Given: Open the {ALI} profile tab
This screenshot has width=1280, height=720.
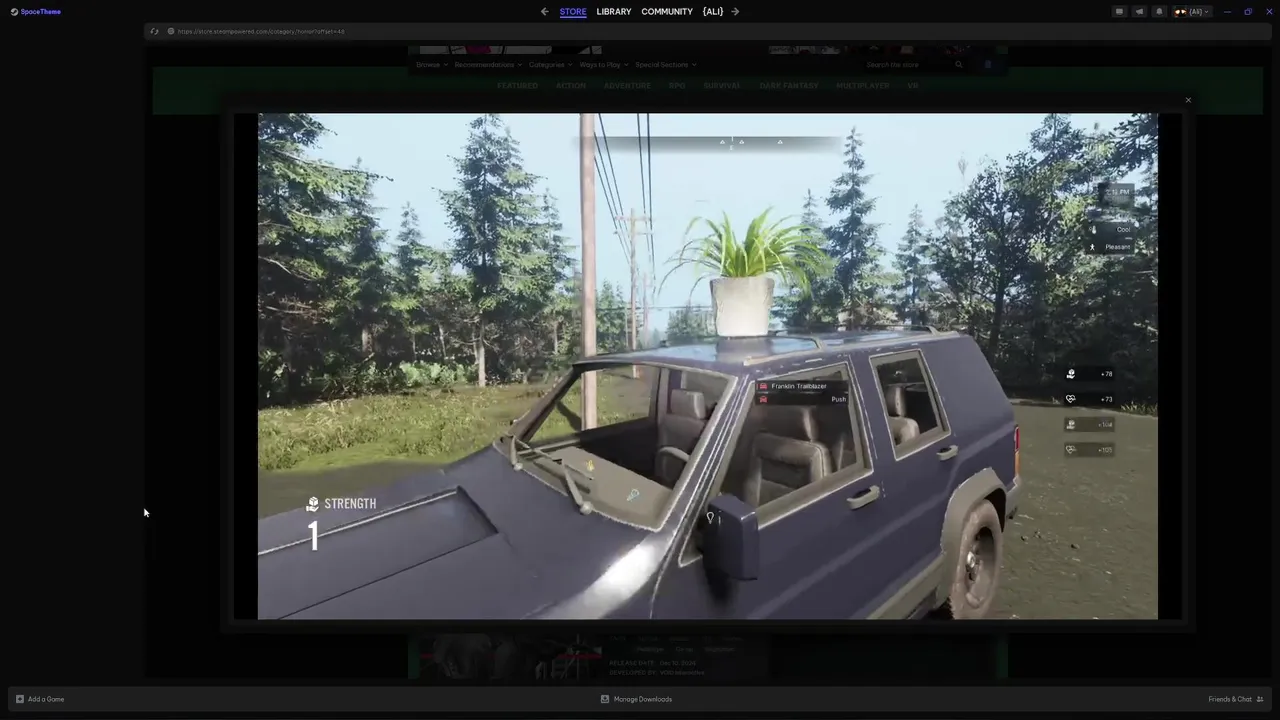Looking at the screenshot, I should pos(713,12).
